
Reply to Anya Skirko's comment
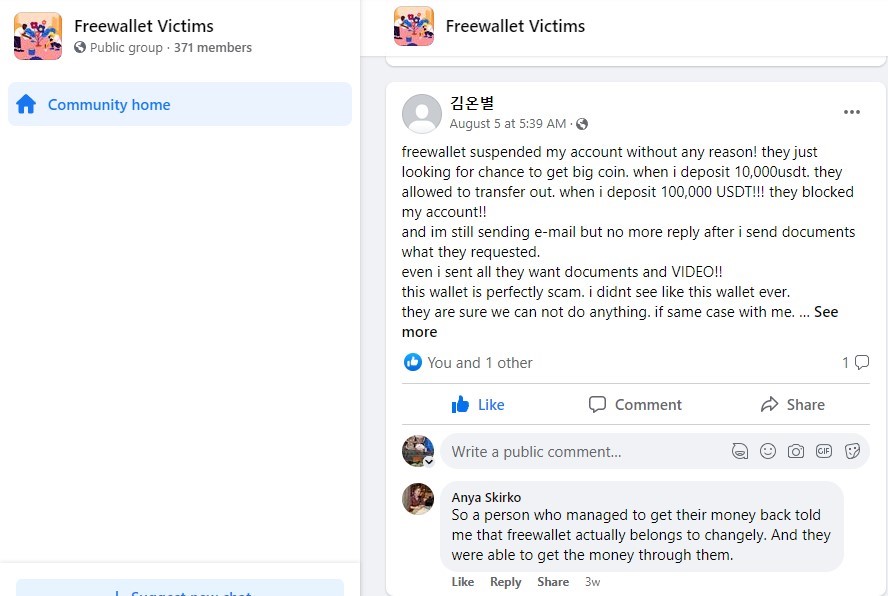[505, 582]
